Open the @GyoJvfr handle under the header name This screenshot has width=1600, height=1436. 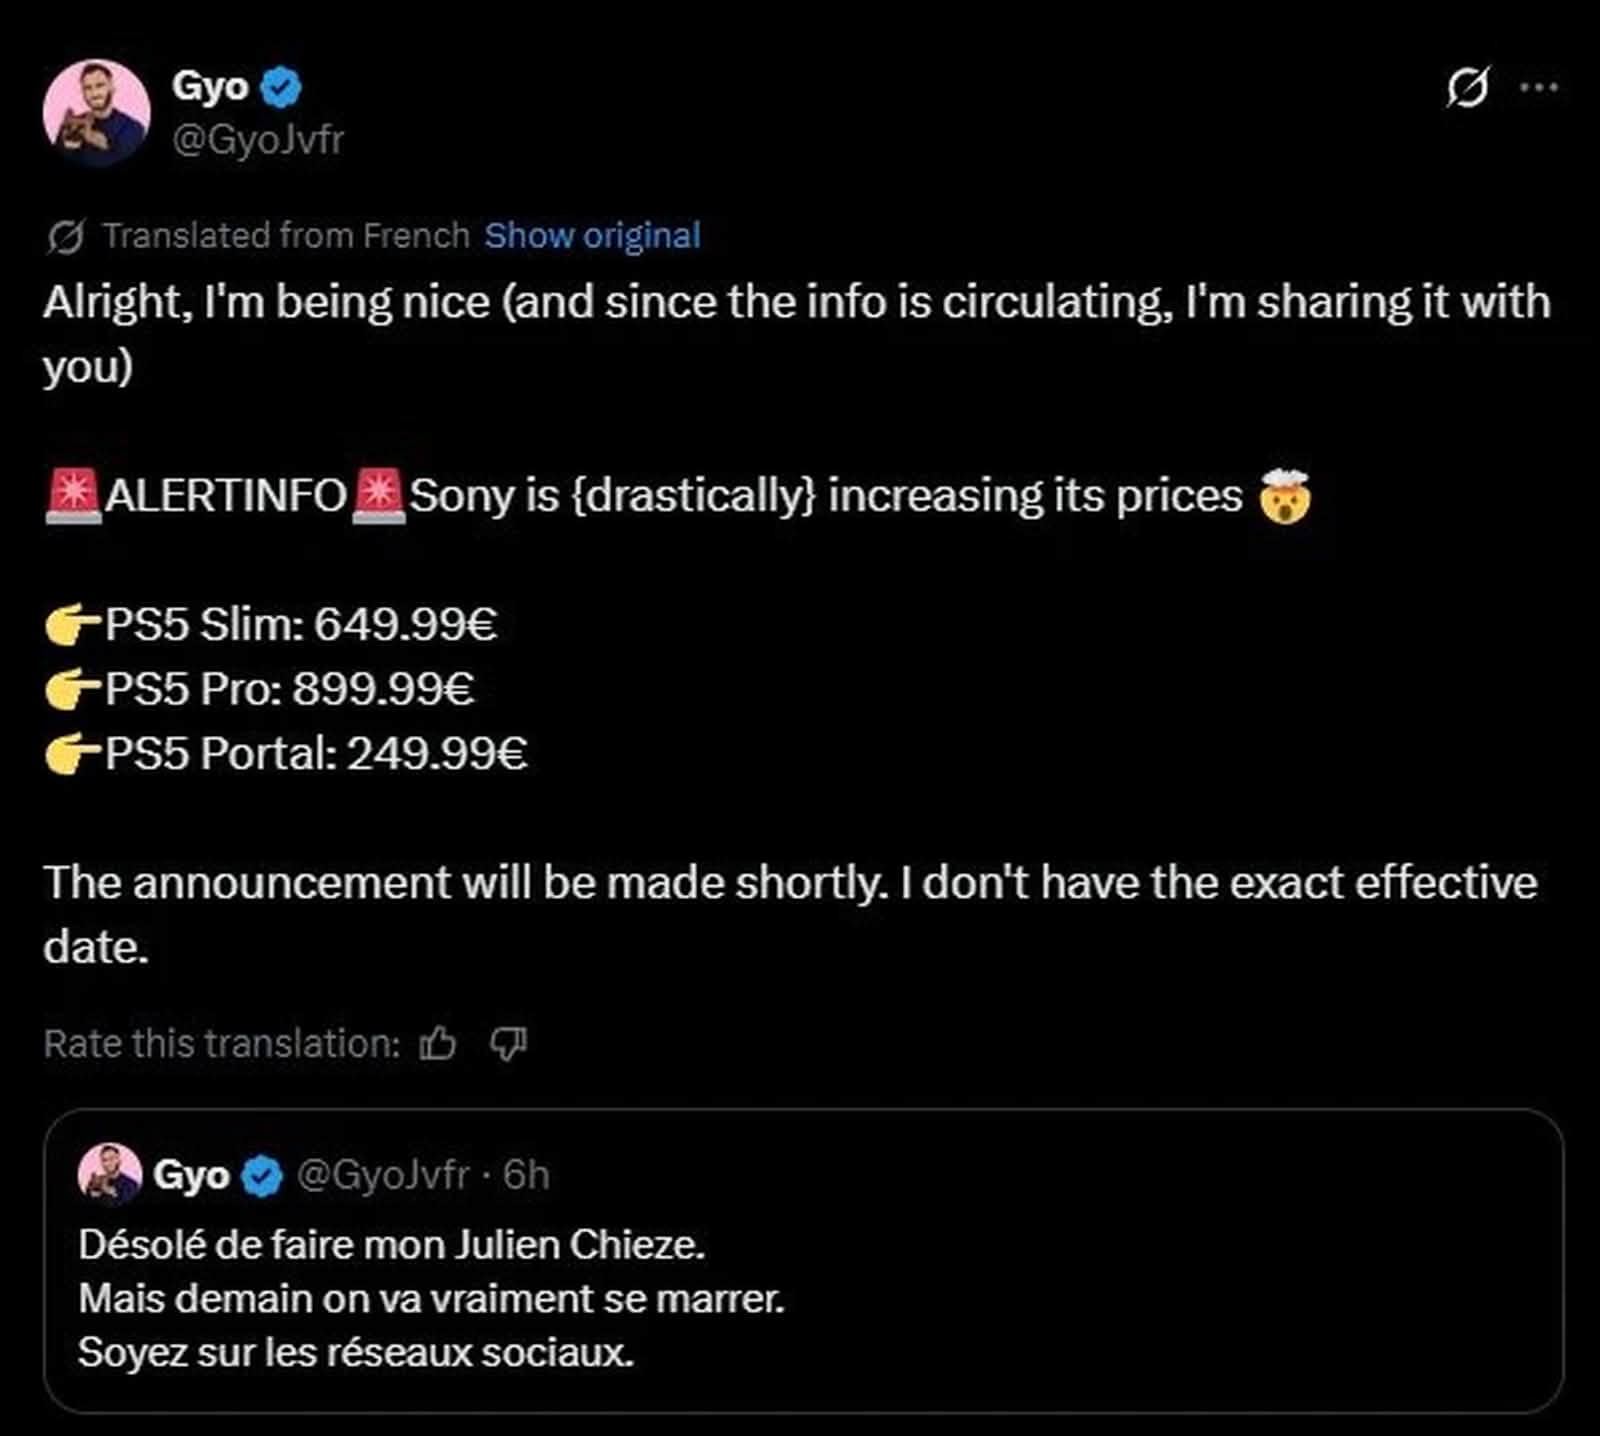pyautogui.click(x=258, y=140)
